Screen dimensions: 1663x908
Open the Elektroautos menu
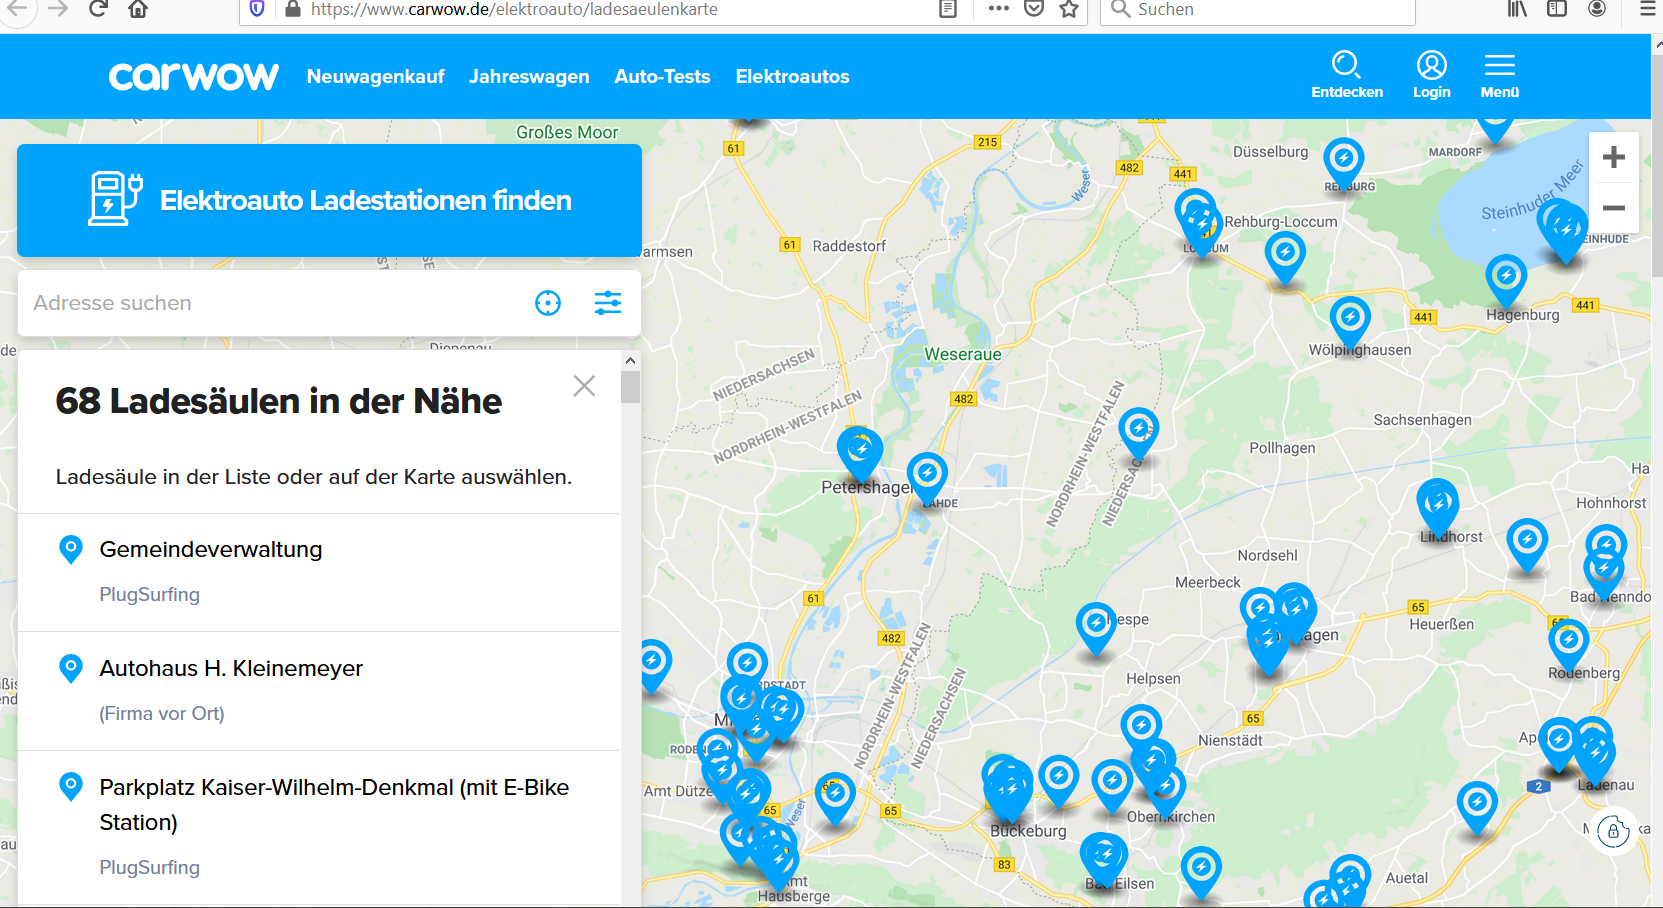tap(792, 77)
